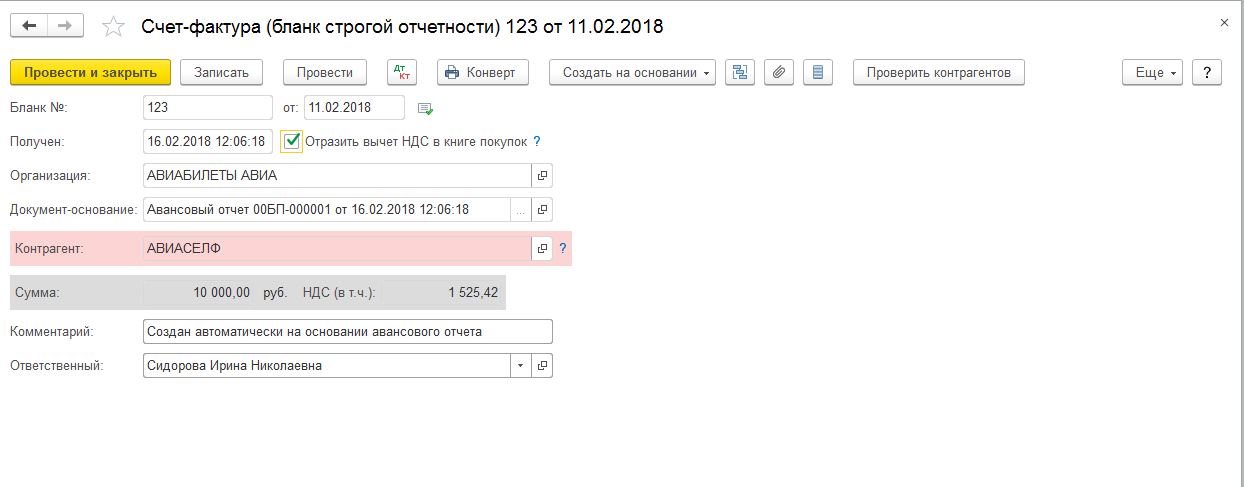Expand 'Создать на основании' dropdown
This screenshot has width=1244, height=487.
click(x=632, y=72)
